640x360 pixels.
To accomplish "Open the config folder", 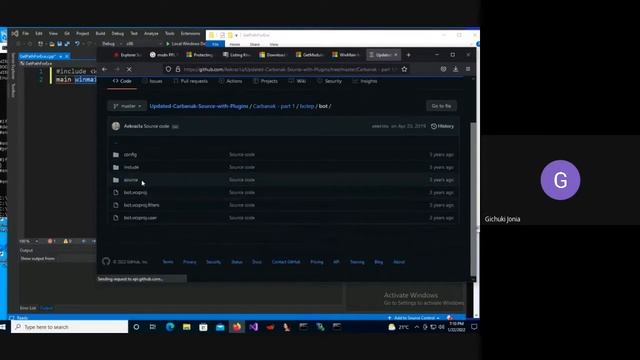I will click(x=130, y=155).
